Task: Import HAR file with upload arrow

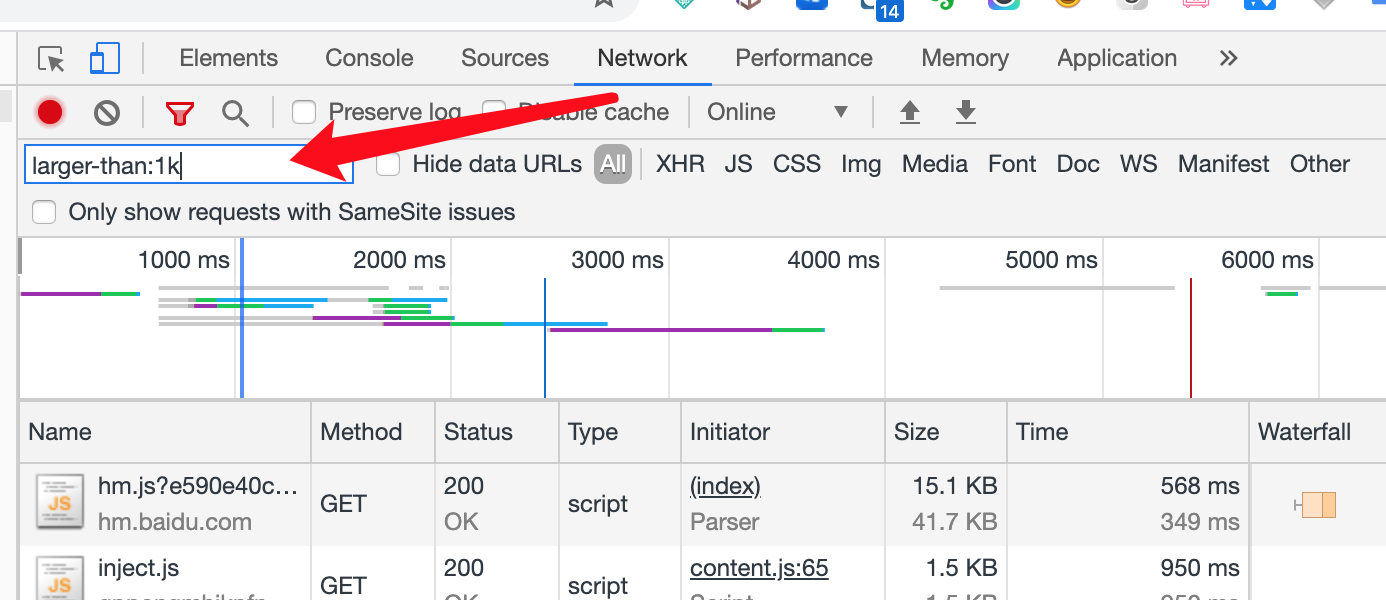Action: [909, 112]
